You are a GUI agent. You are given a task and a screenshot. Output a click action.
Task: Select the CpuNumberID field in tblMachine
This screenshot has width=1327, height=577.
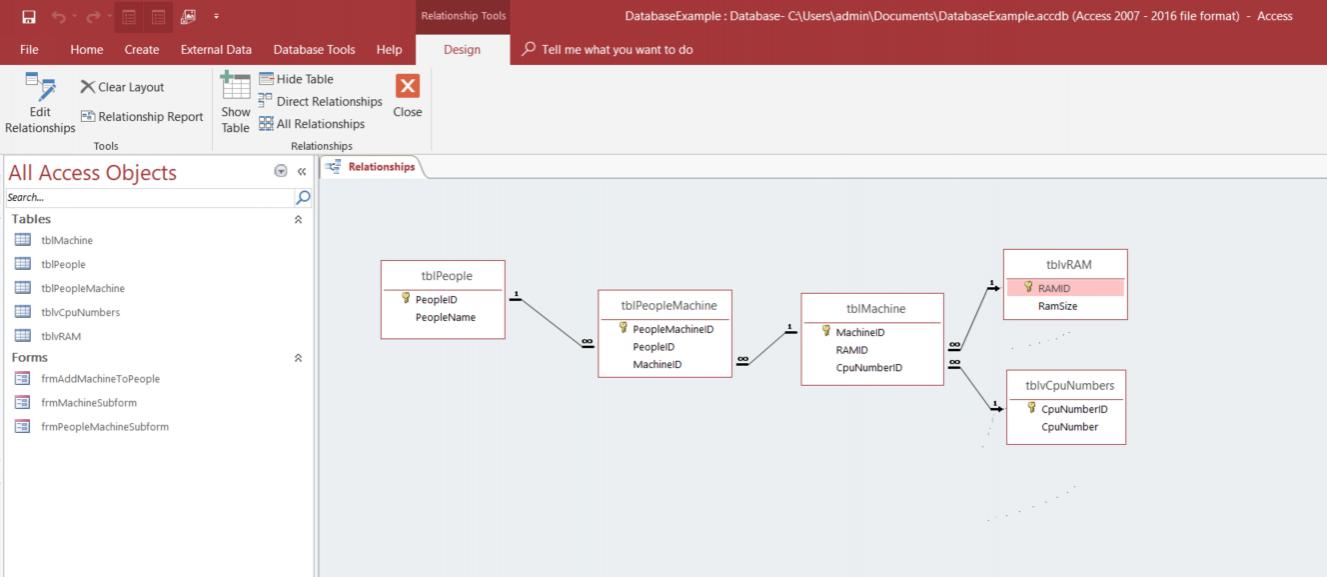pyautogui.click(x=869, y=368)
